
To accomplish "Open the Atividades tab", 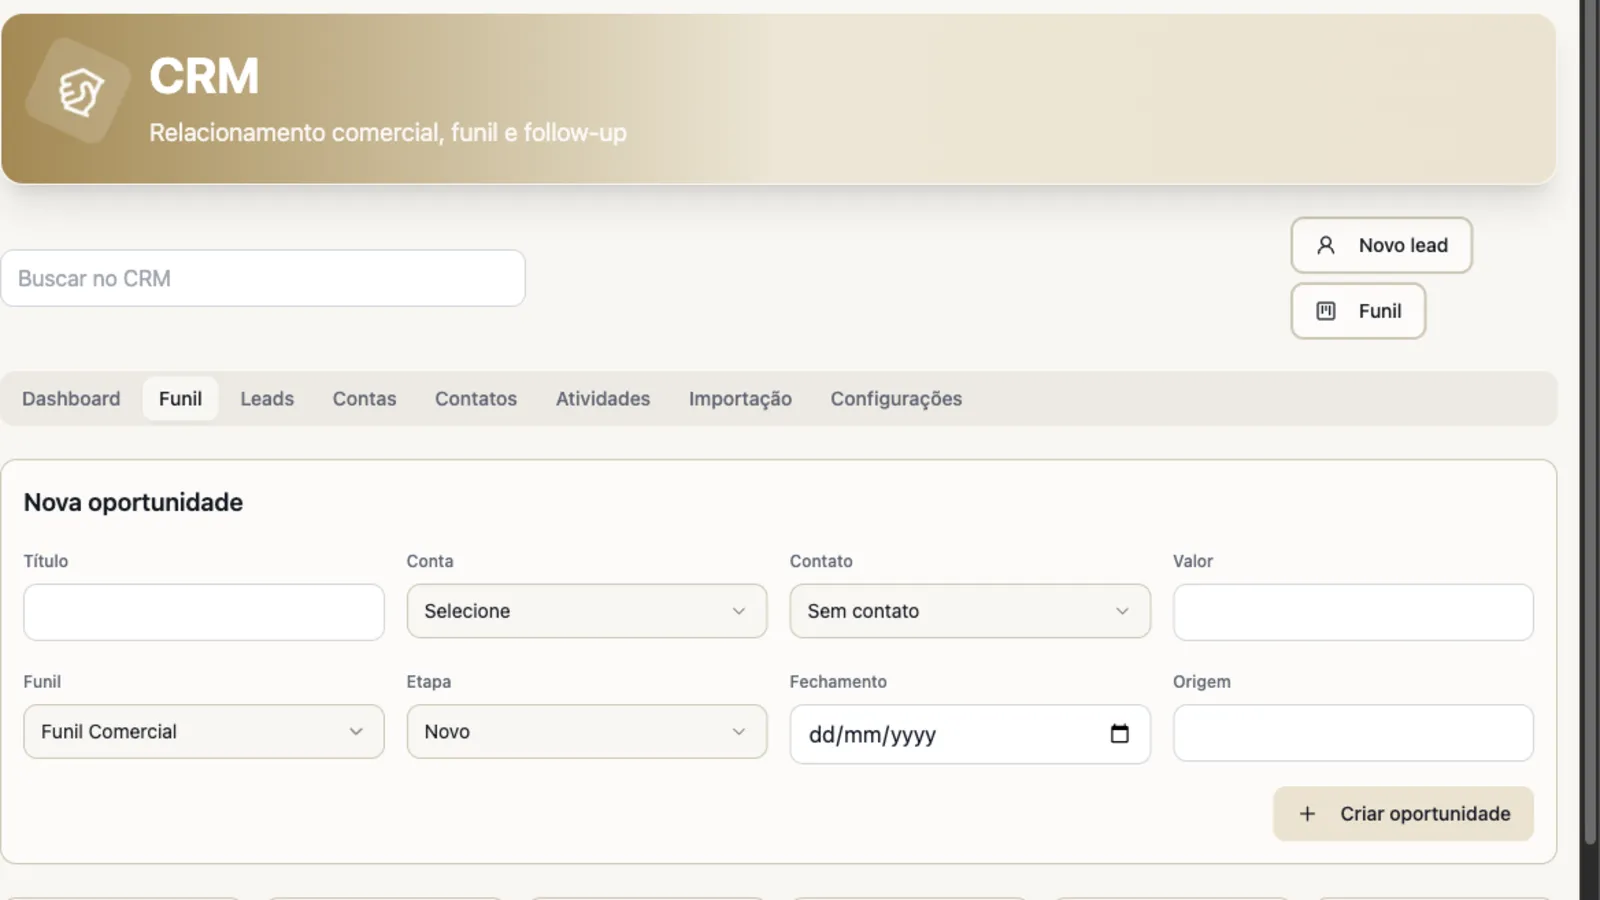I will pos(603,399).
